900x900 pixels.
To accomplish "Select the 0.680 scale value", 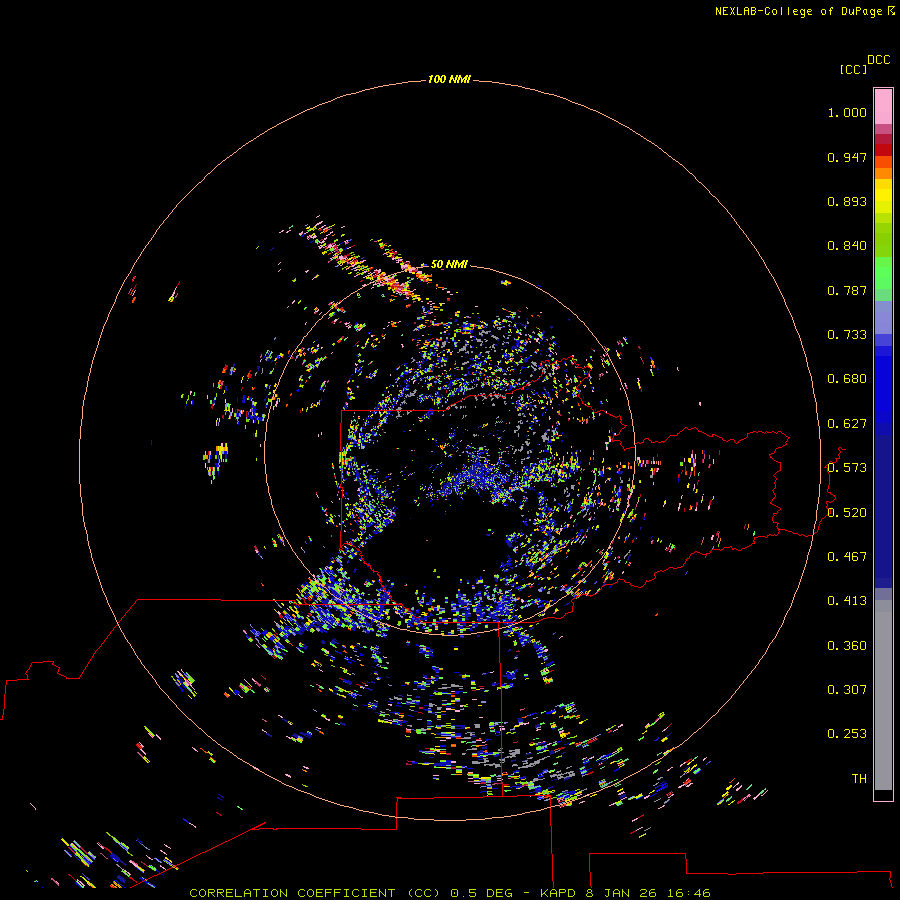I will tap(847, 379).
